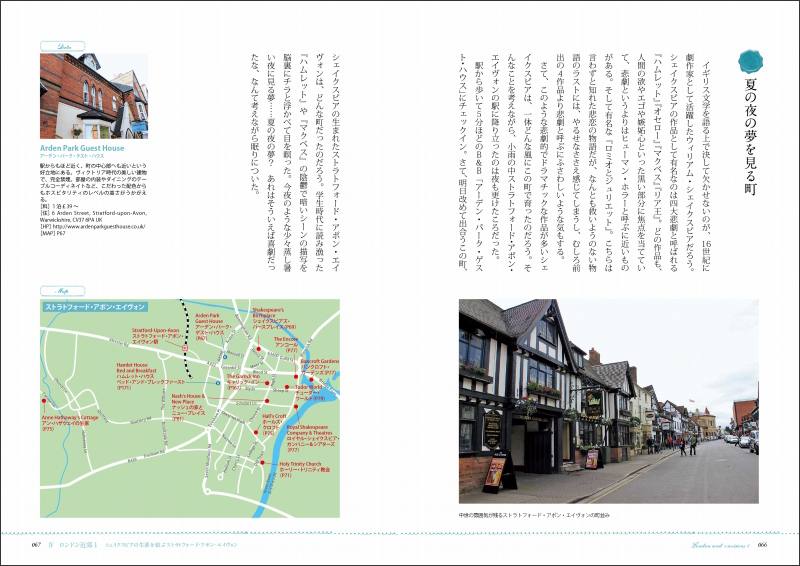Click the blue seal icon beside the heading
Viewport: 800px width, 566px height.
(750, 61)
